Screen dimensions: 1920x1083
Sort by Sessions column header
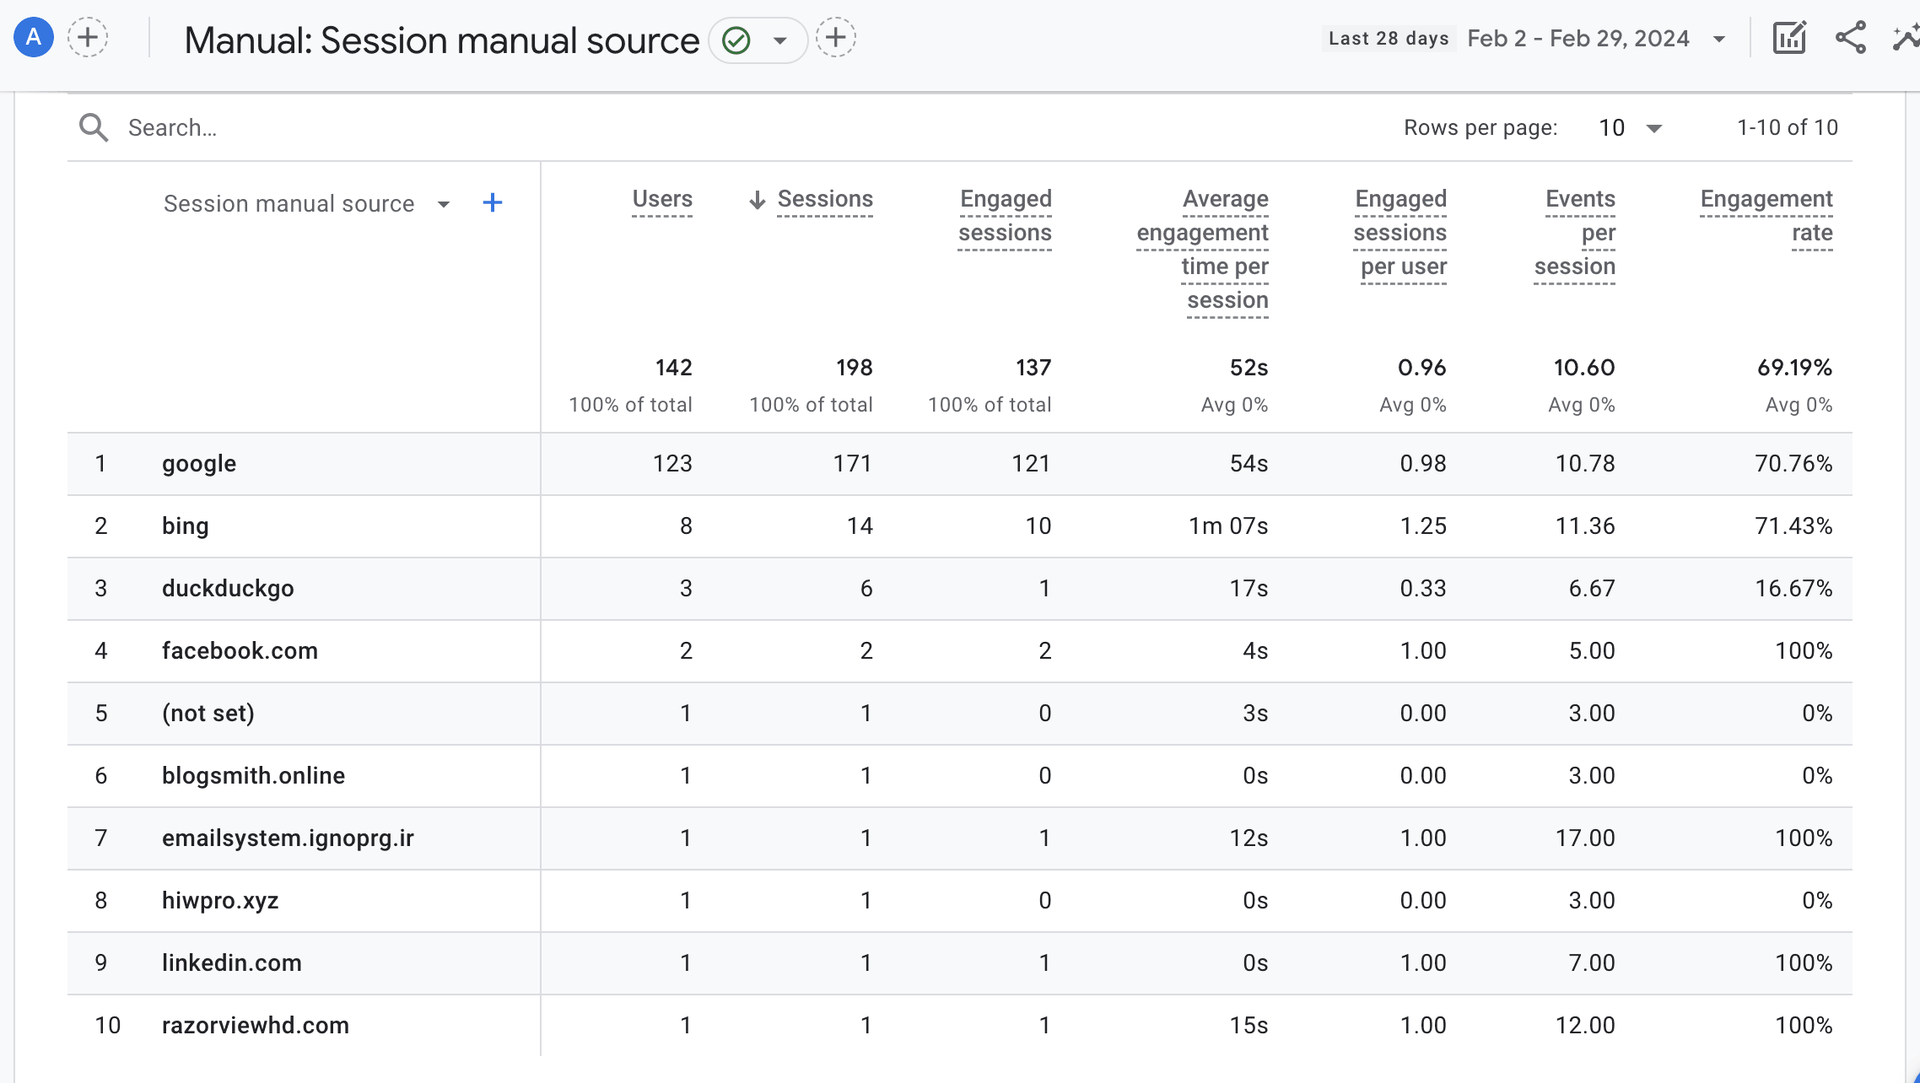824,199
